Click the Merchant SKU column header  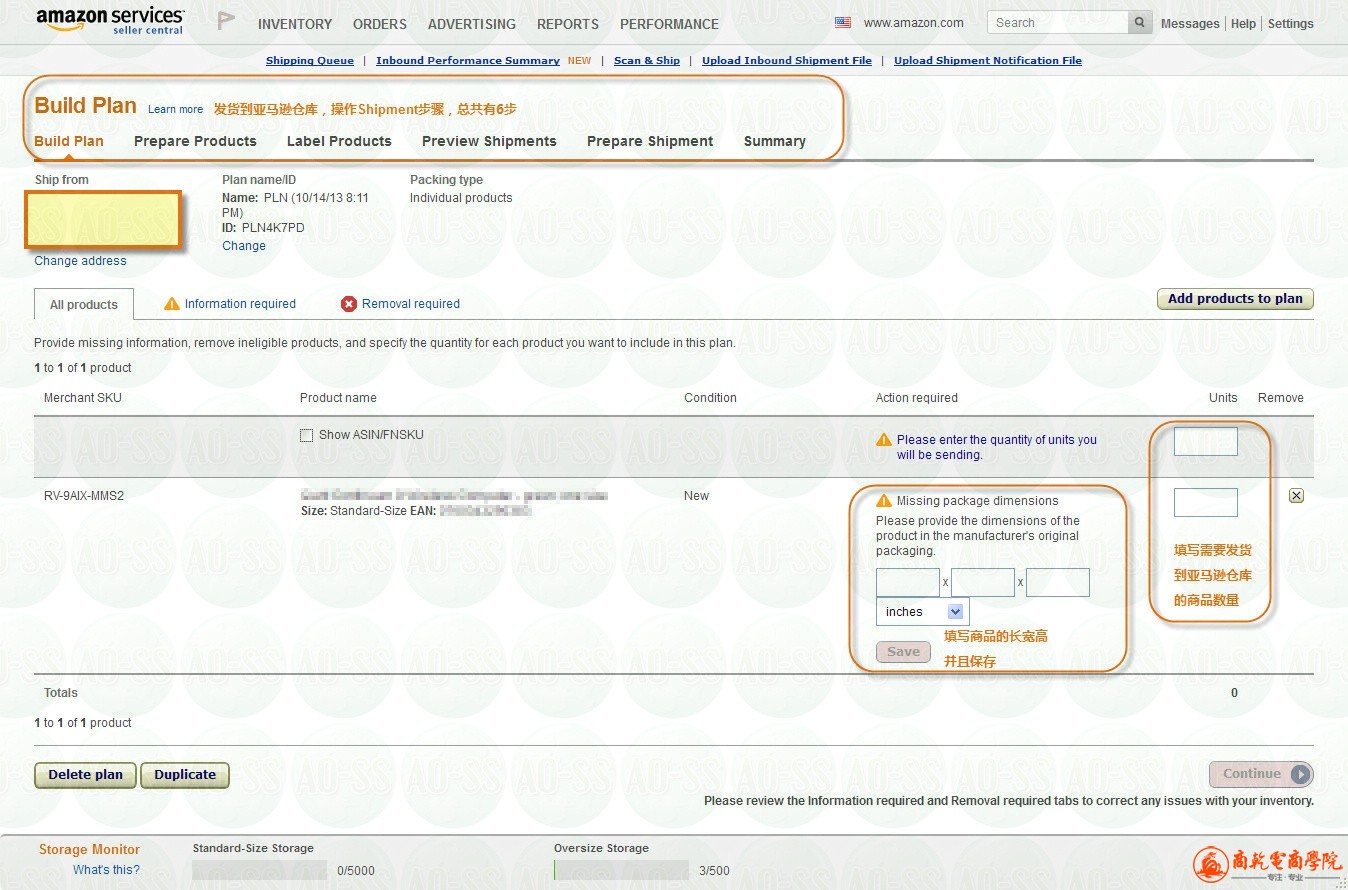click(x=83, y=398)
